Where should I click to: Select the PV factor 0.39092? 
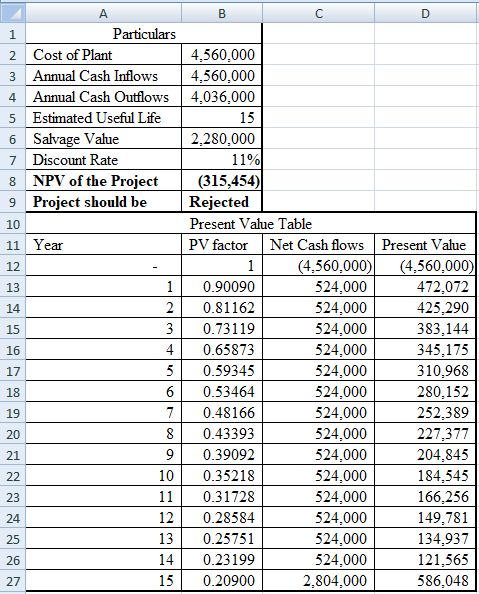coord(222,455)
